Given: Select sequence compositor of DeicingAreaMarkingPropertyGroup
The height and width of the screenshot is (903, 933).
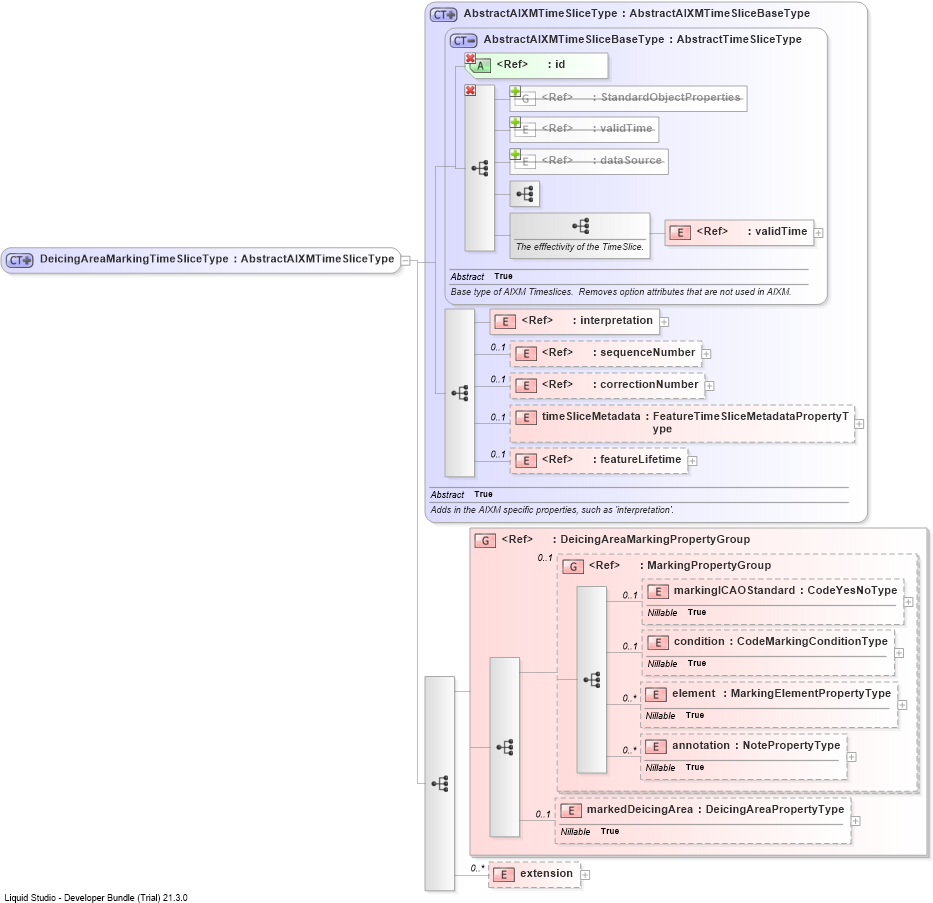Looking at the screenshot, I should 505,747.
